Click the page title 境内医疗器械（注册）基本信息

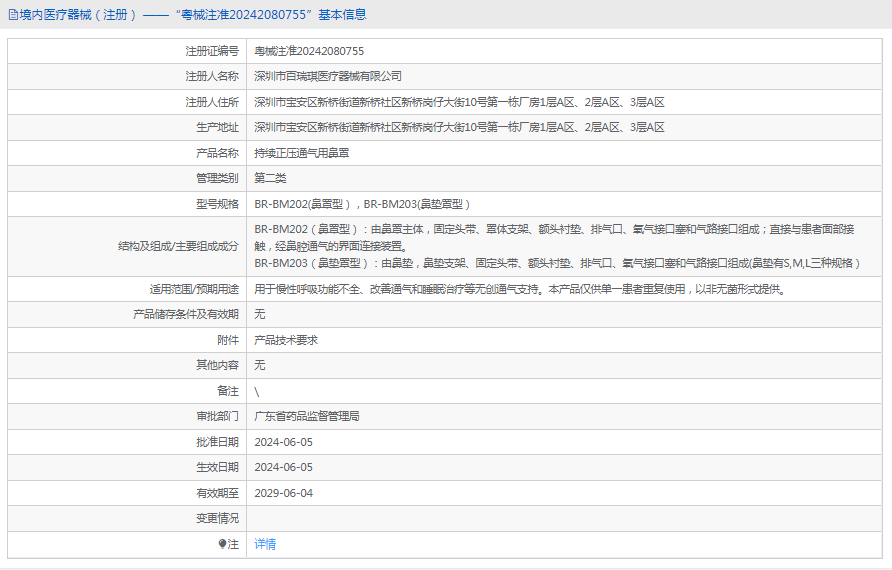pos(192,15)
